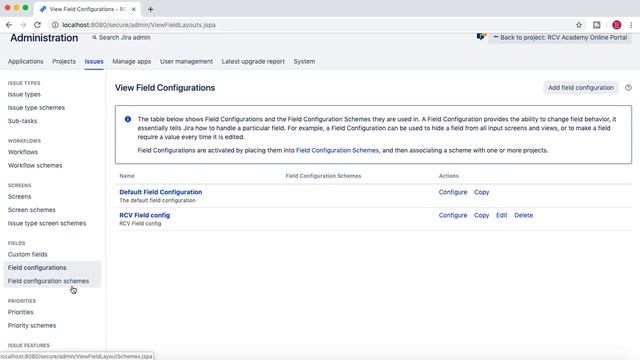
Task: Open Workflow schemes in sidebar
Action: (x=35, y=166)
